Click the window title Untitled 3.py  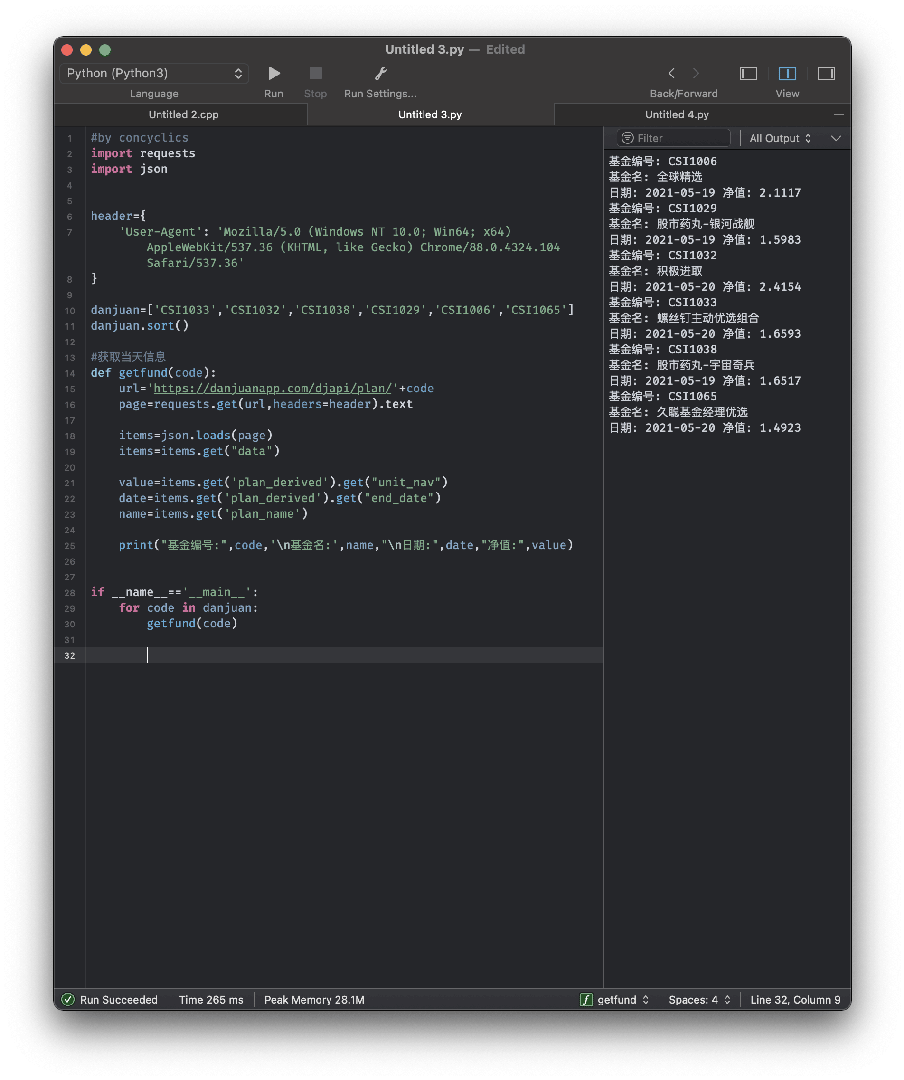click(424, 50)
